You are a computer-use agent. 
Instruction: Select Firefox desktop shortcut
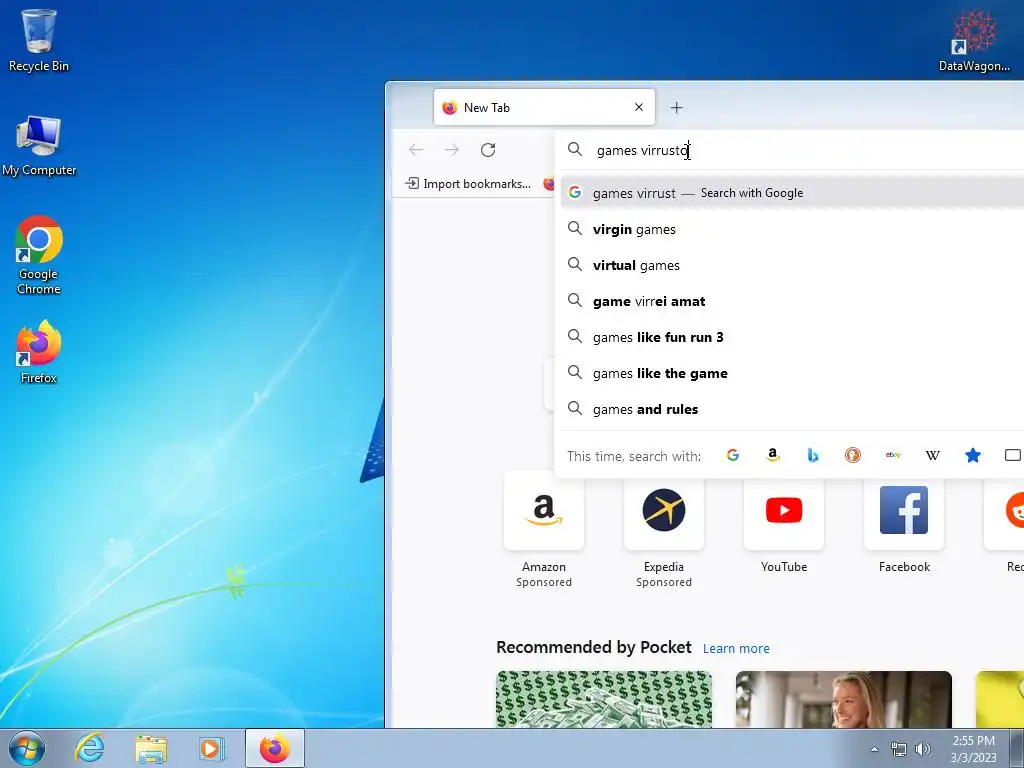(x=39, y=352)
